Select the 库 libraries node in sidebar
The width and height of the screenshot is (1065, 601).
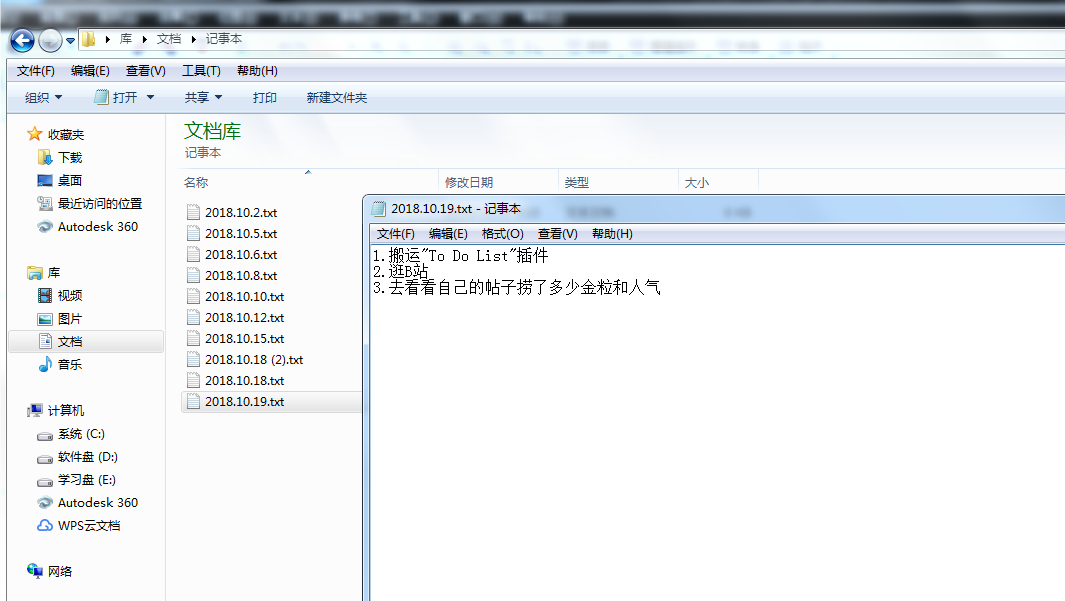click(x=54, y=273)
